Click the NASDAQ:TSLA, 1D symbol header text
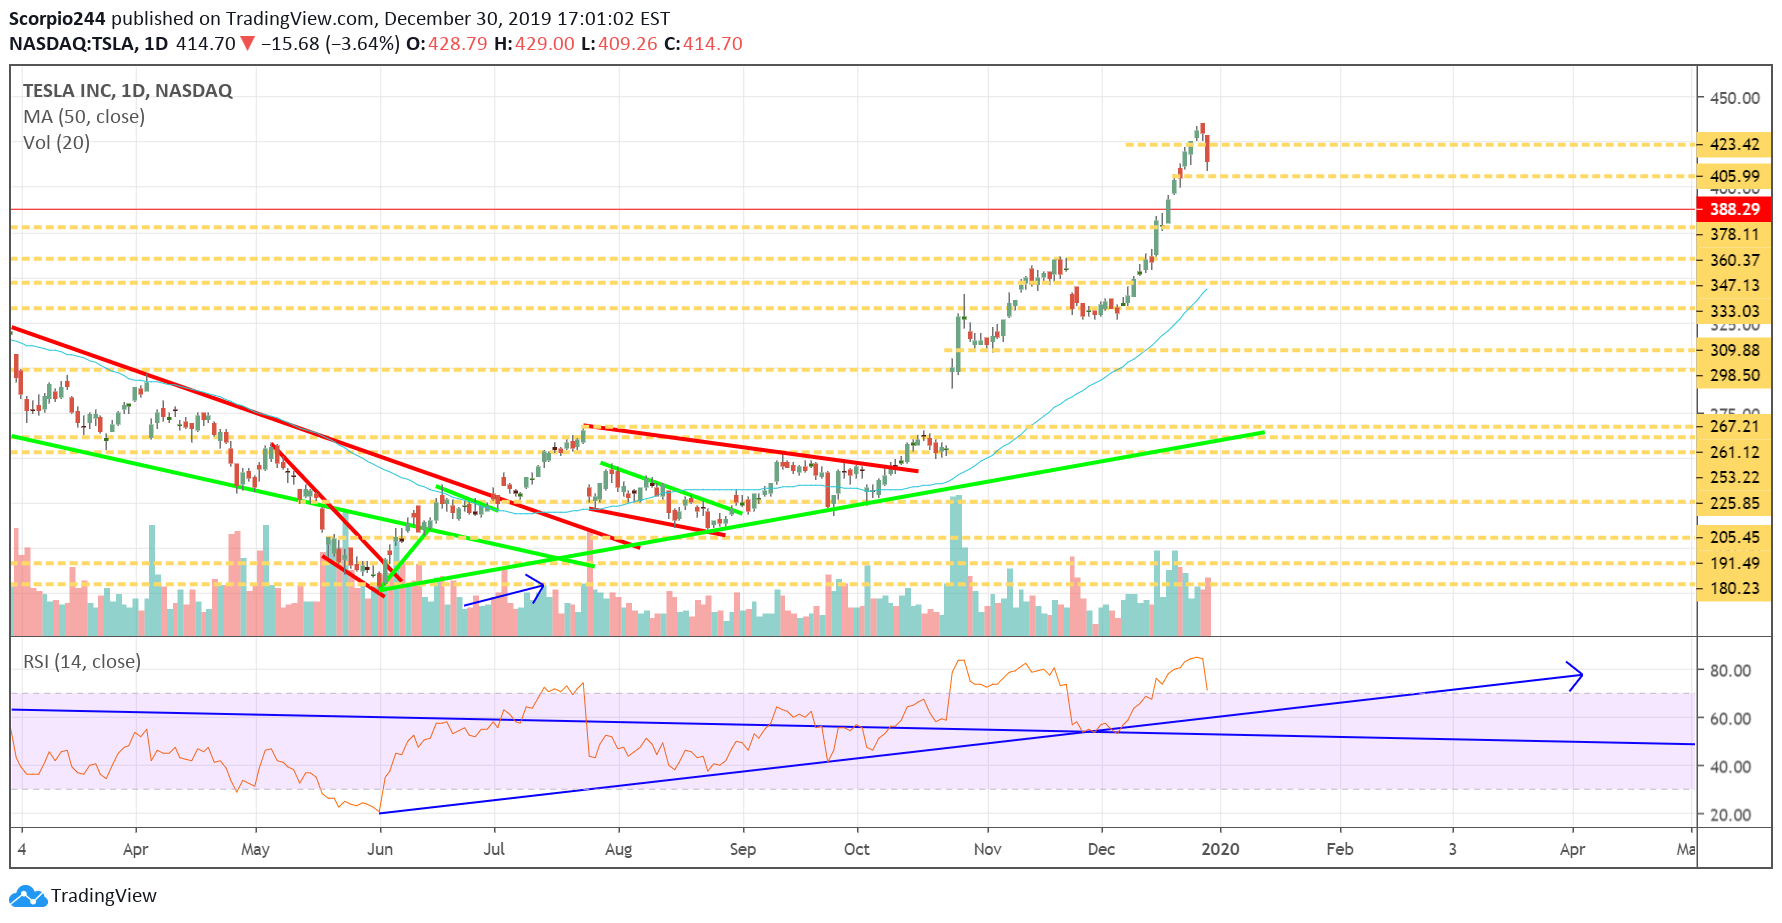The image size is (1782, 923). [x=88, y=44]
